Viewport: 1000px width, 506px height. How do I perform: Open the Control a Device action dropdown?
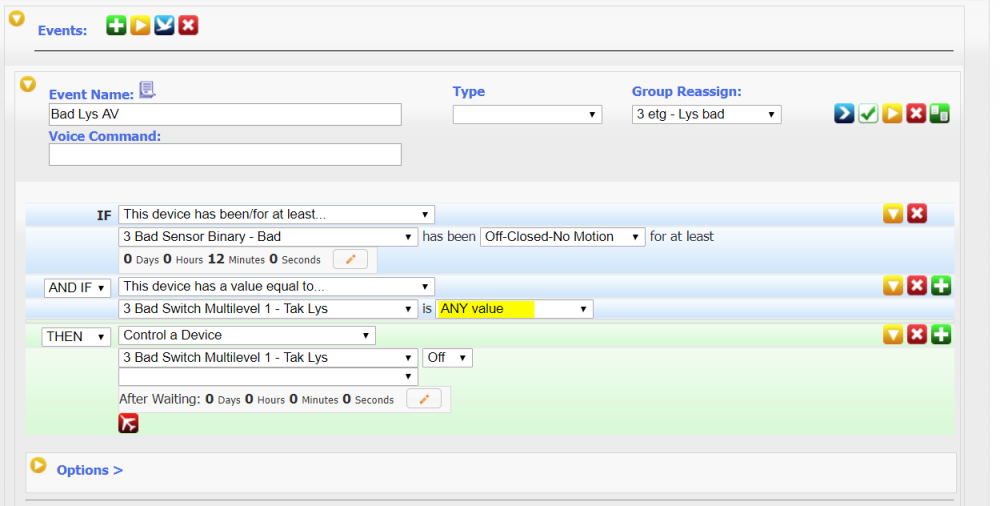coord(247,335)
